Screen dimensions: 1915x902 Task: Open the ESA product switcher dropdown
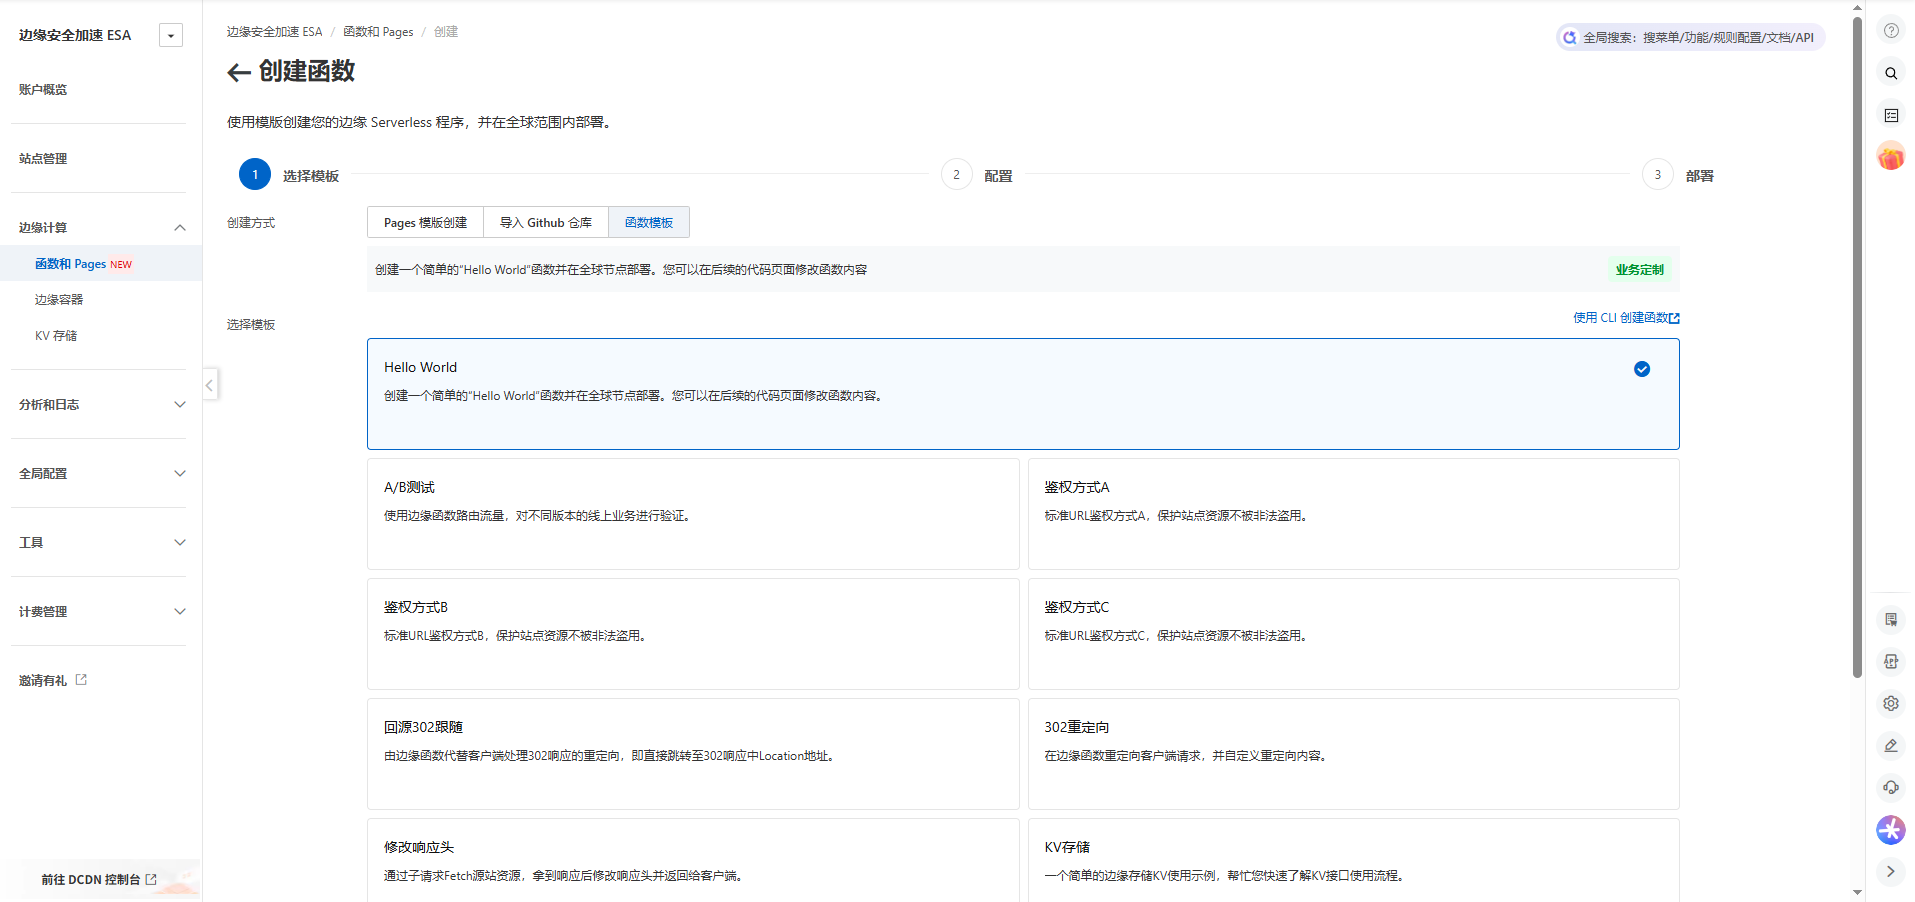[171, 36]
